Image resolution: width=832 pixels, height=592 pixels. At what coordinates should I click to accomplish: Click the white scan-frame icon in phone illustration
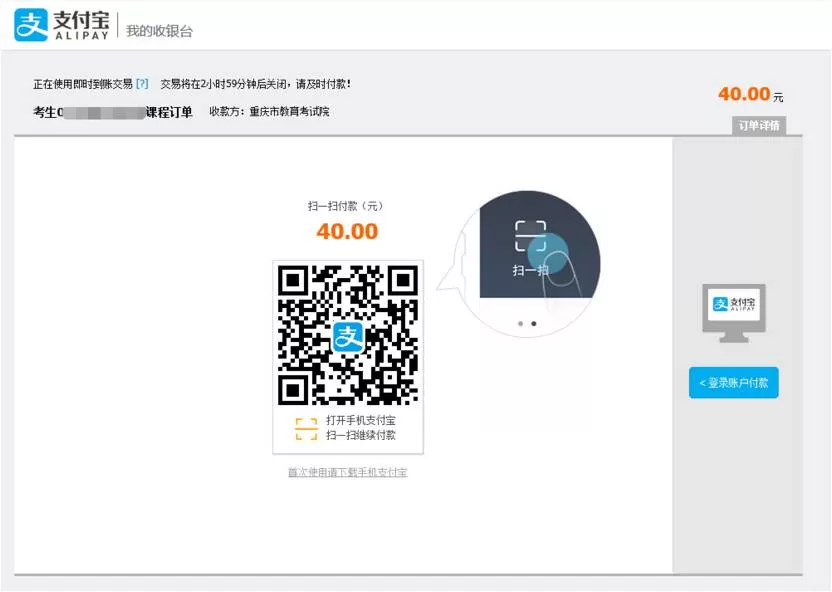pos(530,236)
